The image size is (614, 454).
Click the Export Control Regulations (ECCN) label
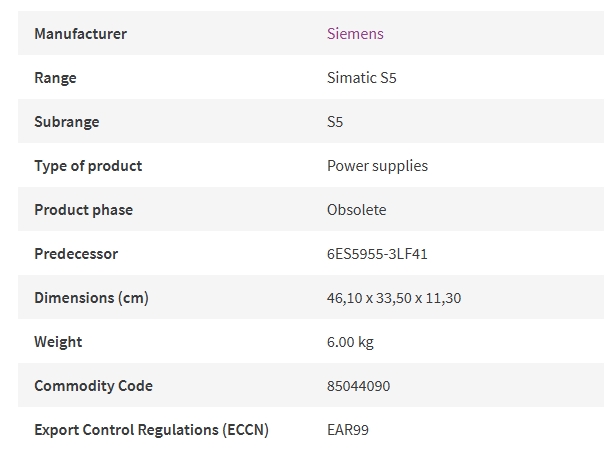151,430
